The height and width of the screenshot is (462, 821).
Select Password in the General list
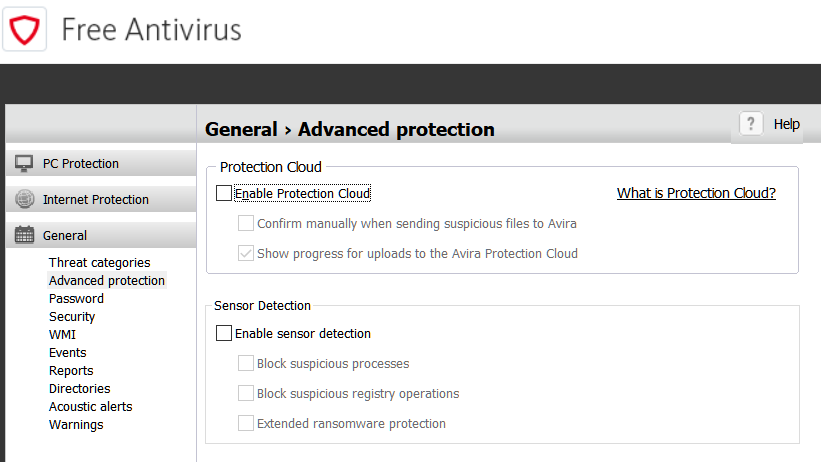point(76,299)
